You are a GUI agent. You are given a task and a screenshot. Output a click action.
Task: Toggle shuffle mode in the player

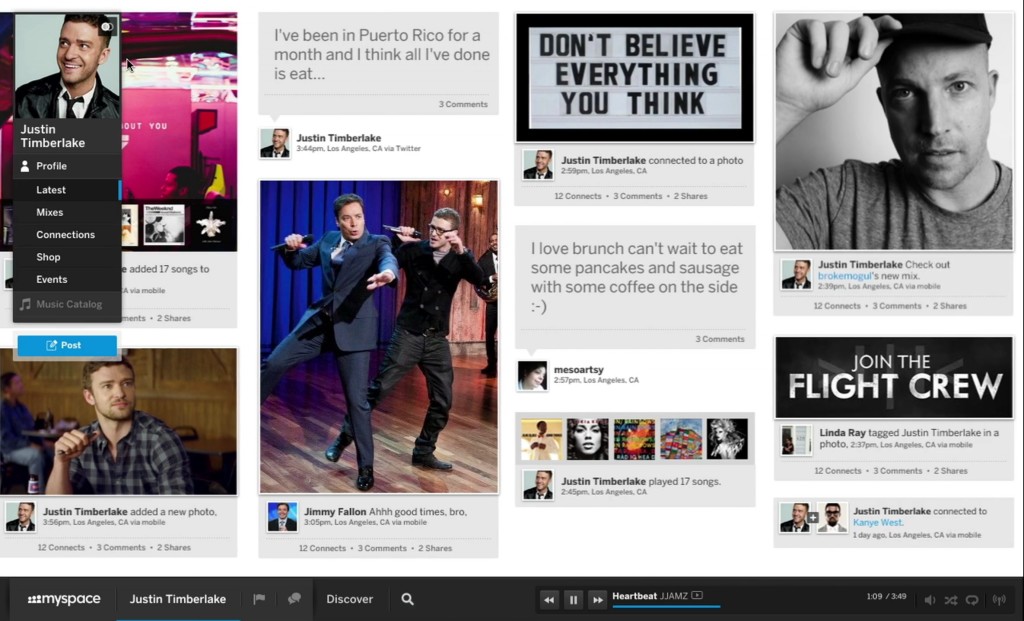950,600
